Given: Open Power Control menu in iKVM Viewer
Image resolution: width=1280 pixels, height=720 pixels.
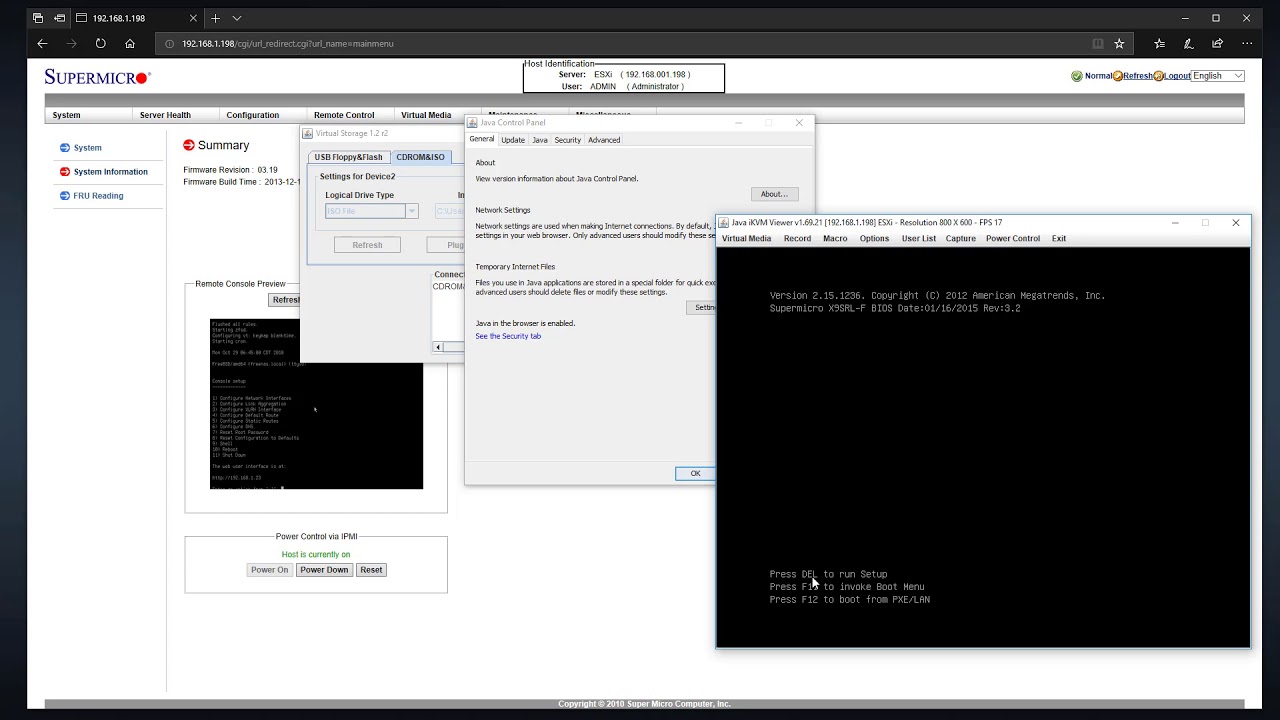Looking at the screenshot, I should pyautogui.click(x=1013, y=239).
